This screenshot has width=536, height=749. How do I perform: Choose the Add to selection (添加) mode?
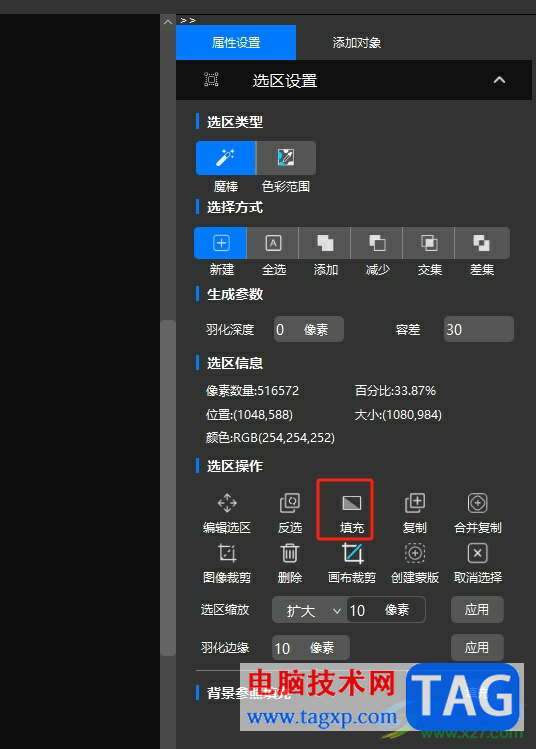pos(325,243)
